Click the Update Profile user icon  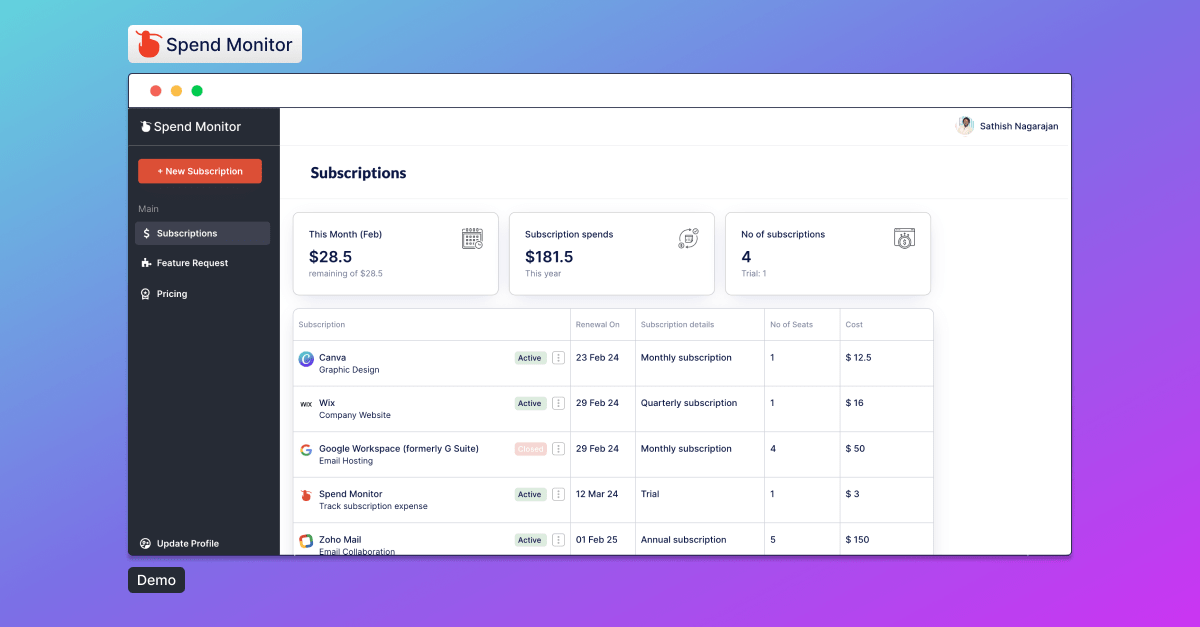tap(146, 544)
